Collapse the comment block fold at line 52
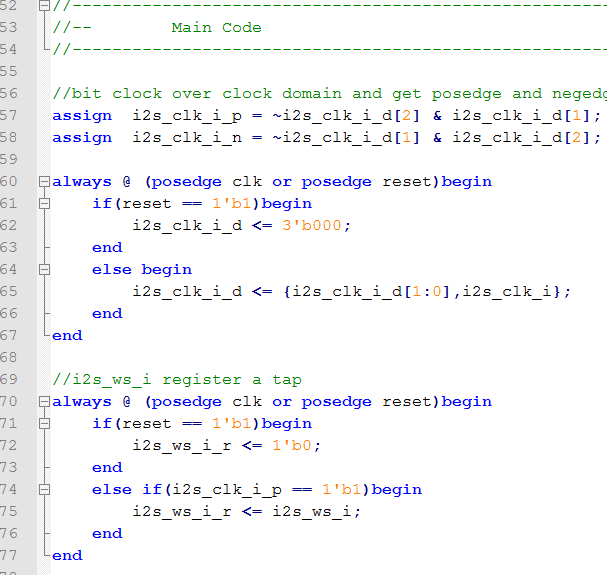 click(x=45, y=5)
